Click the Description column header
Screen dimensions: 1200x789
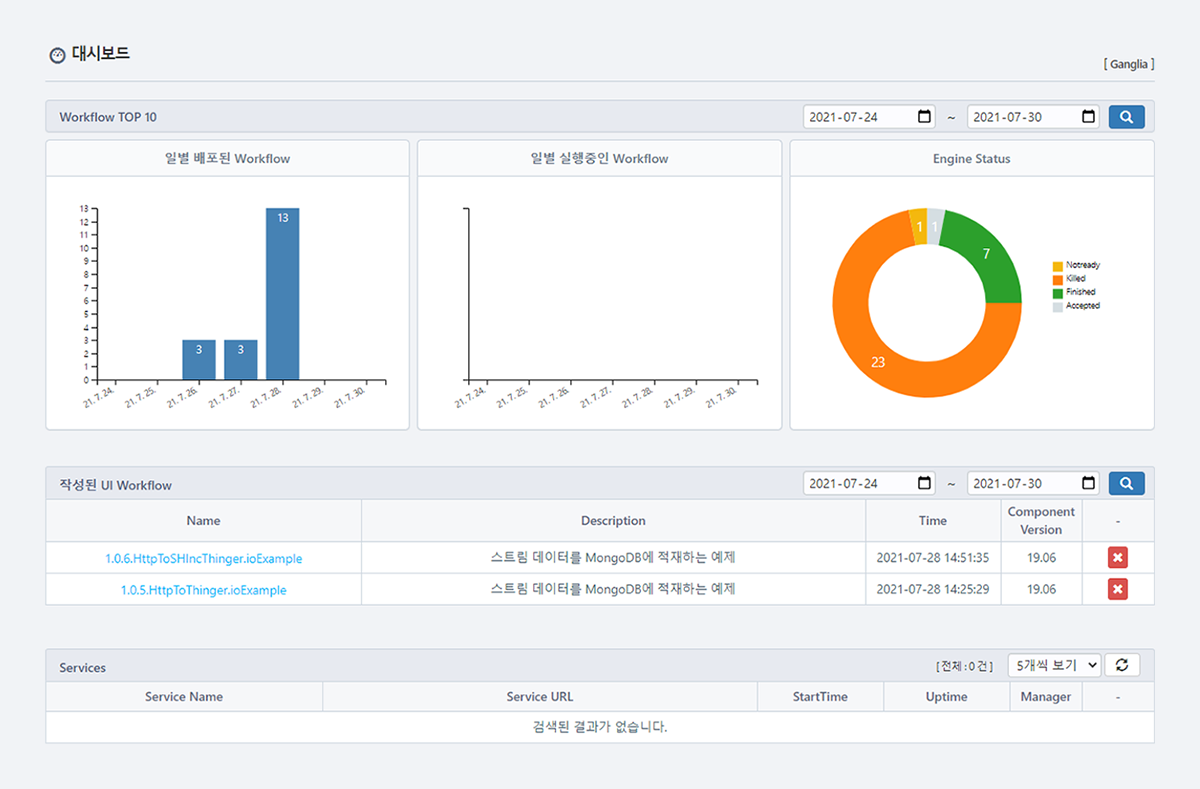tap(613, 521)
